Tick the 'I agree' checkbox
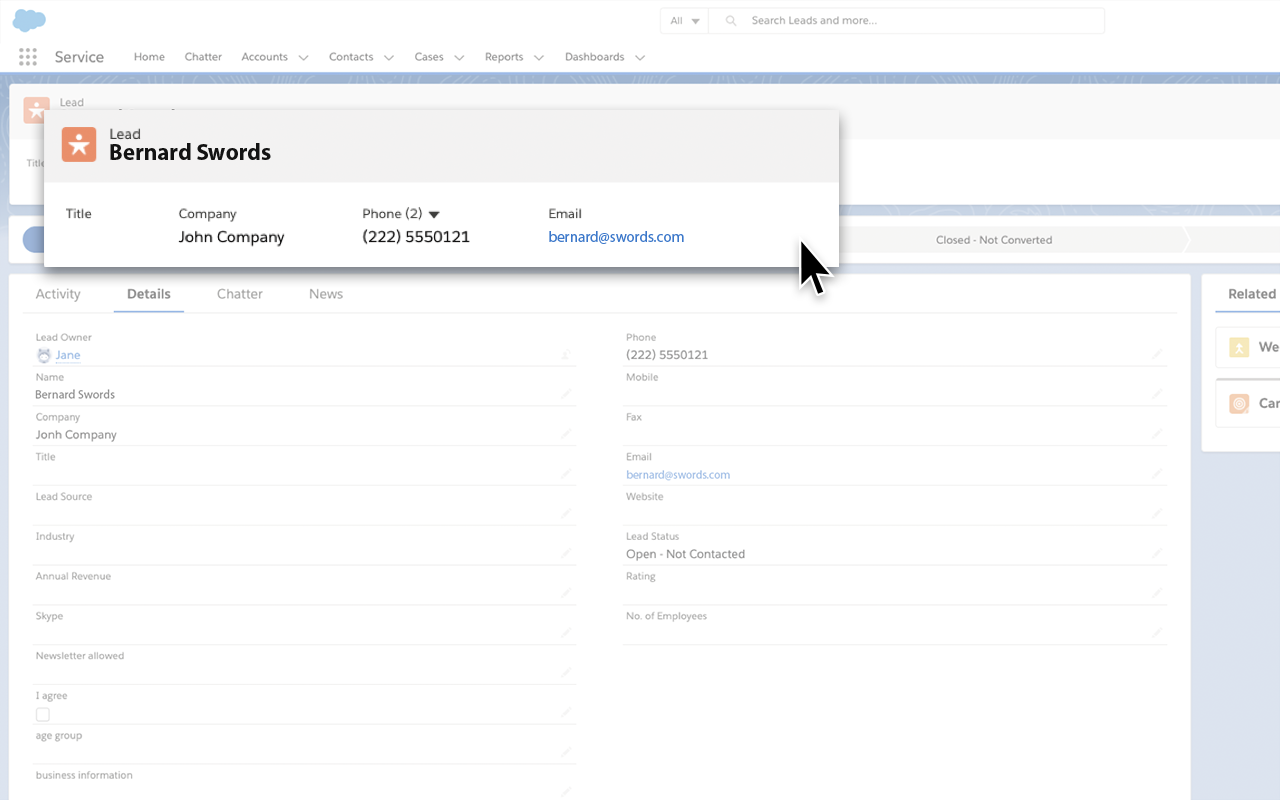 pyautogui.click(x=42, y=714)
